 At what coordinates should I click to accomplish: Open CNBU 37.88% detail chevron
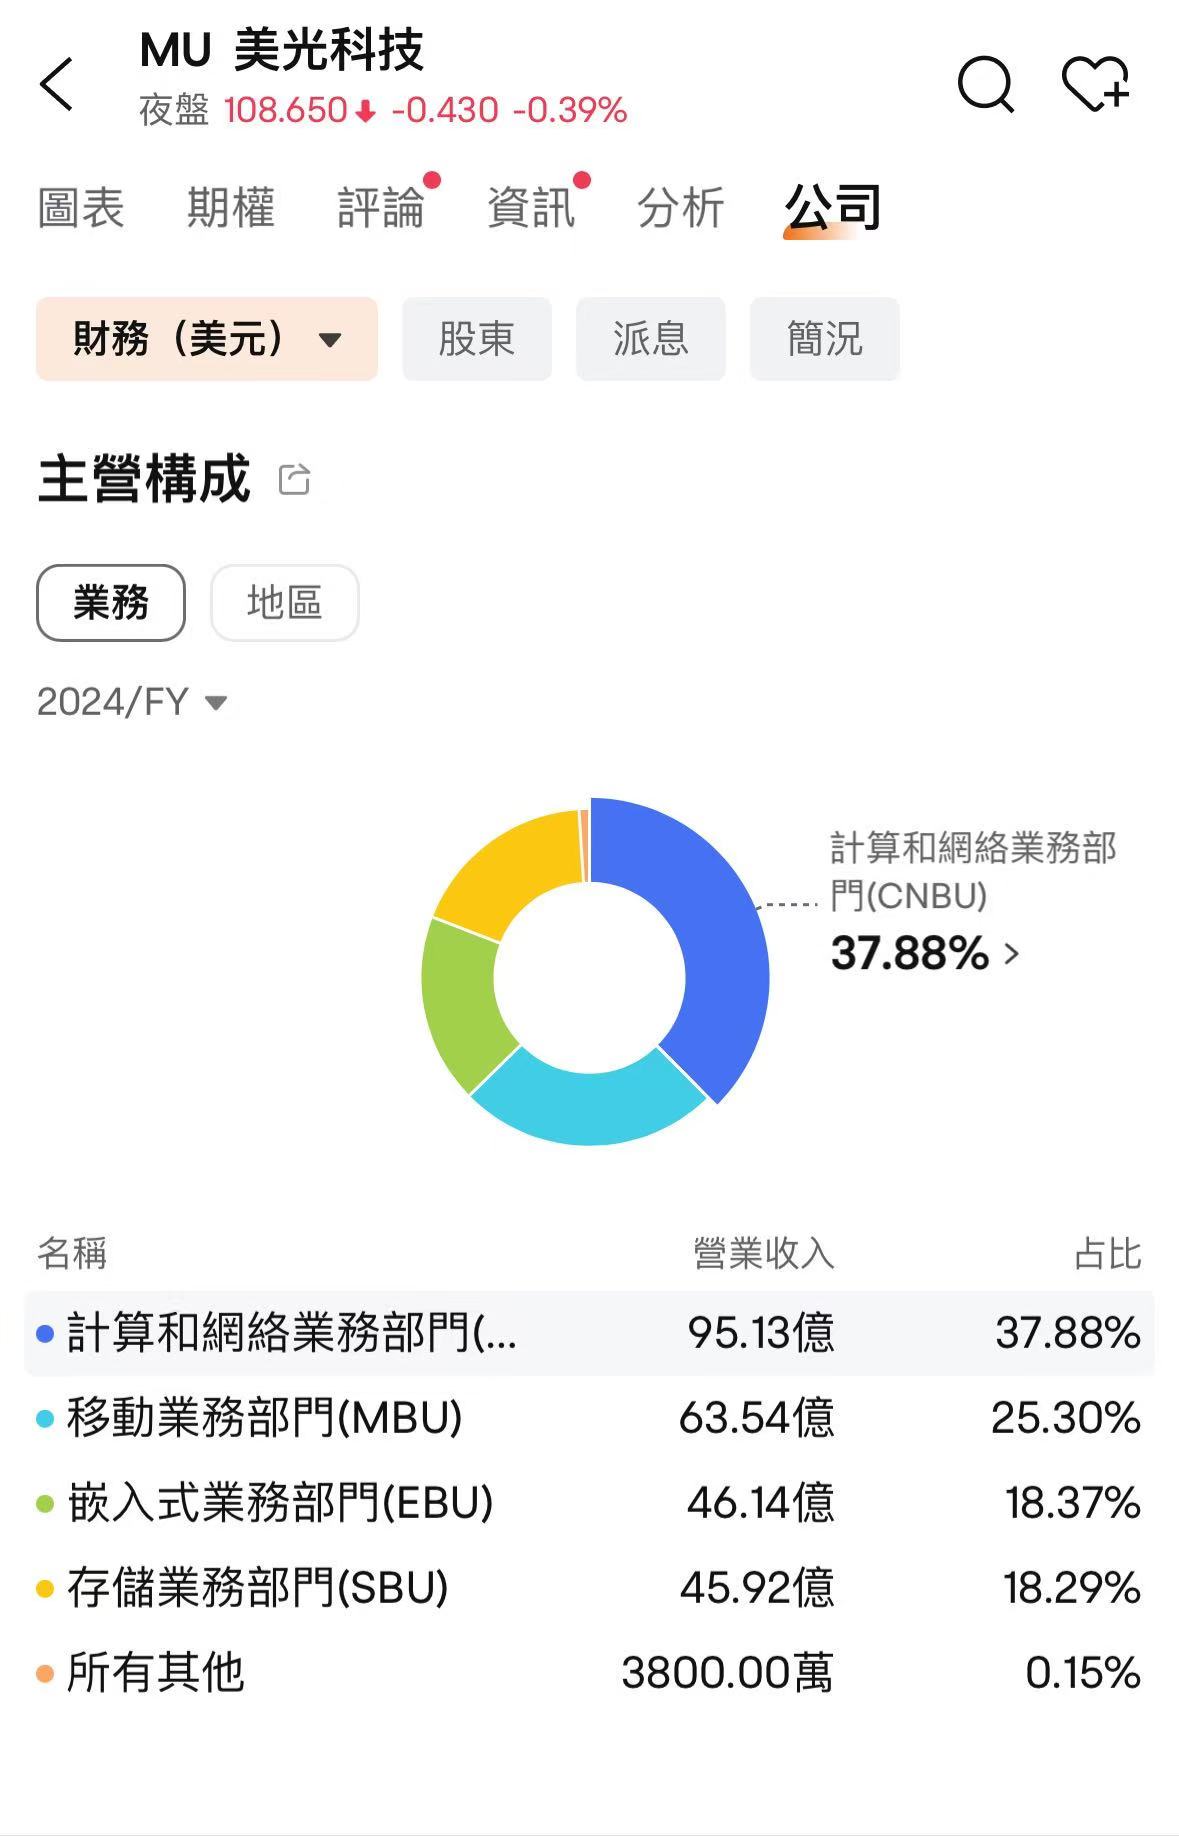[1012, 953]
